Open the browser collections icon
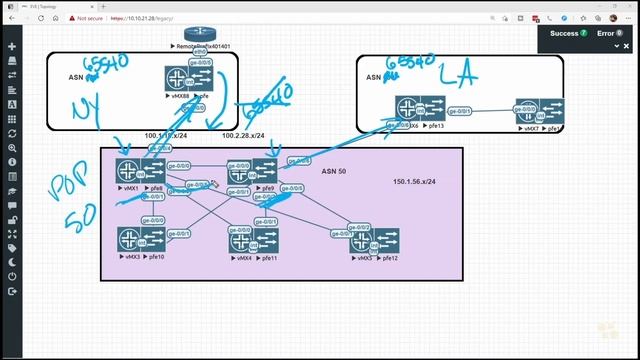 [598, 18]
